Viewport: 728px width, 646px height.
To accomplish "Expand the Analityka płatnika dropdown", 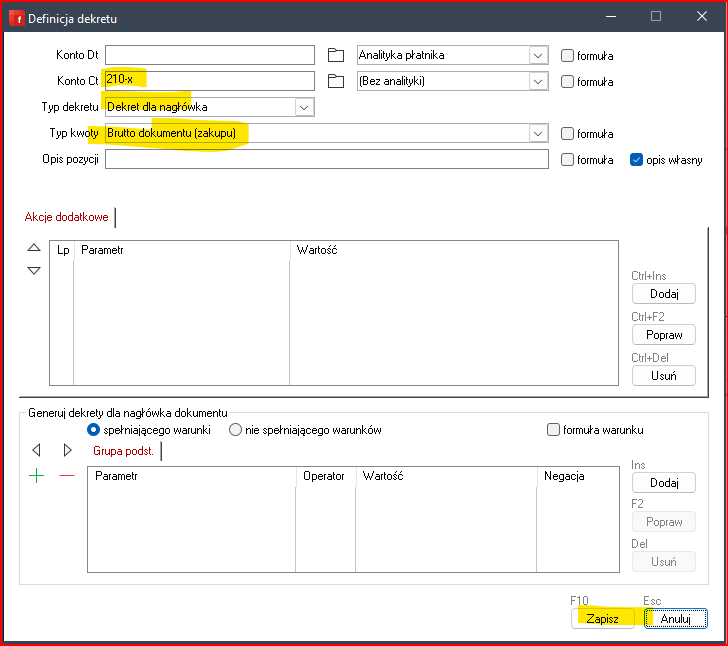I will click(538, 55).
